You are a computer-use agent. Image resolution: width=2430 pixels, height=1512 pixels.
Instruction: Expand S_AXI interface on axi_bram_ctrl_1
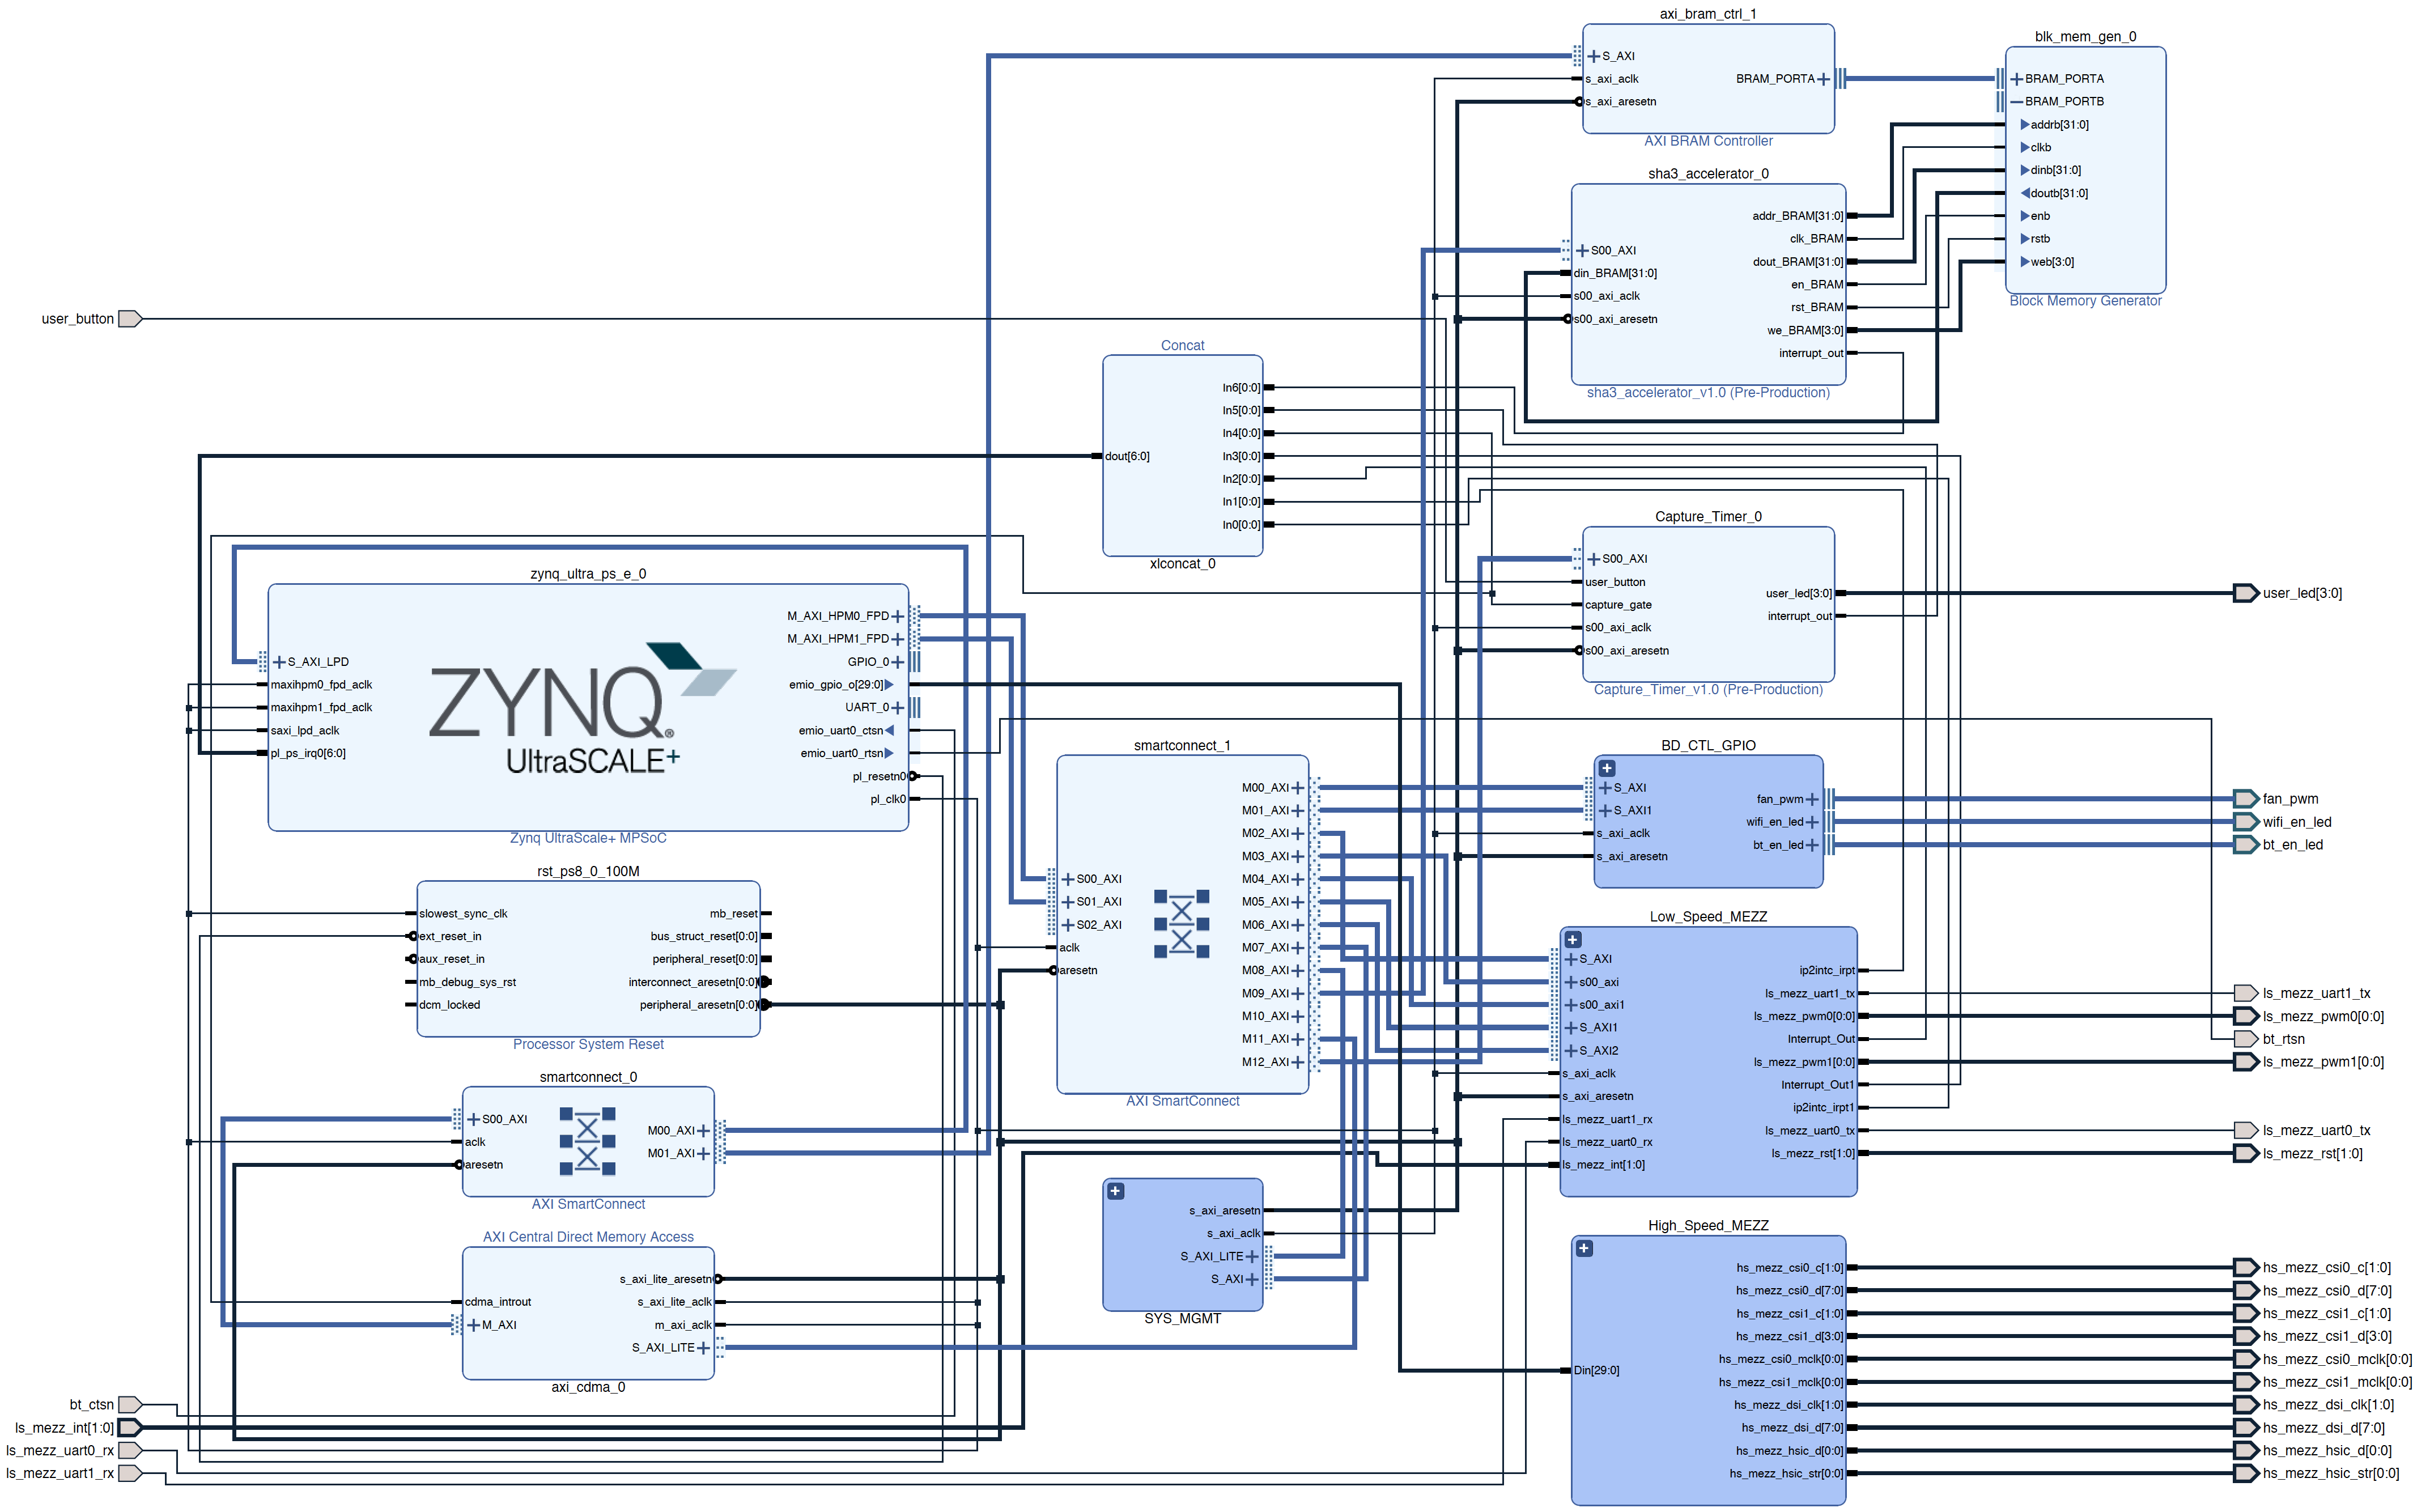1593,57
